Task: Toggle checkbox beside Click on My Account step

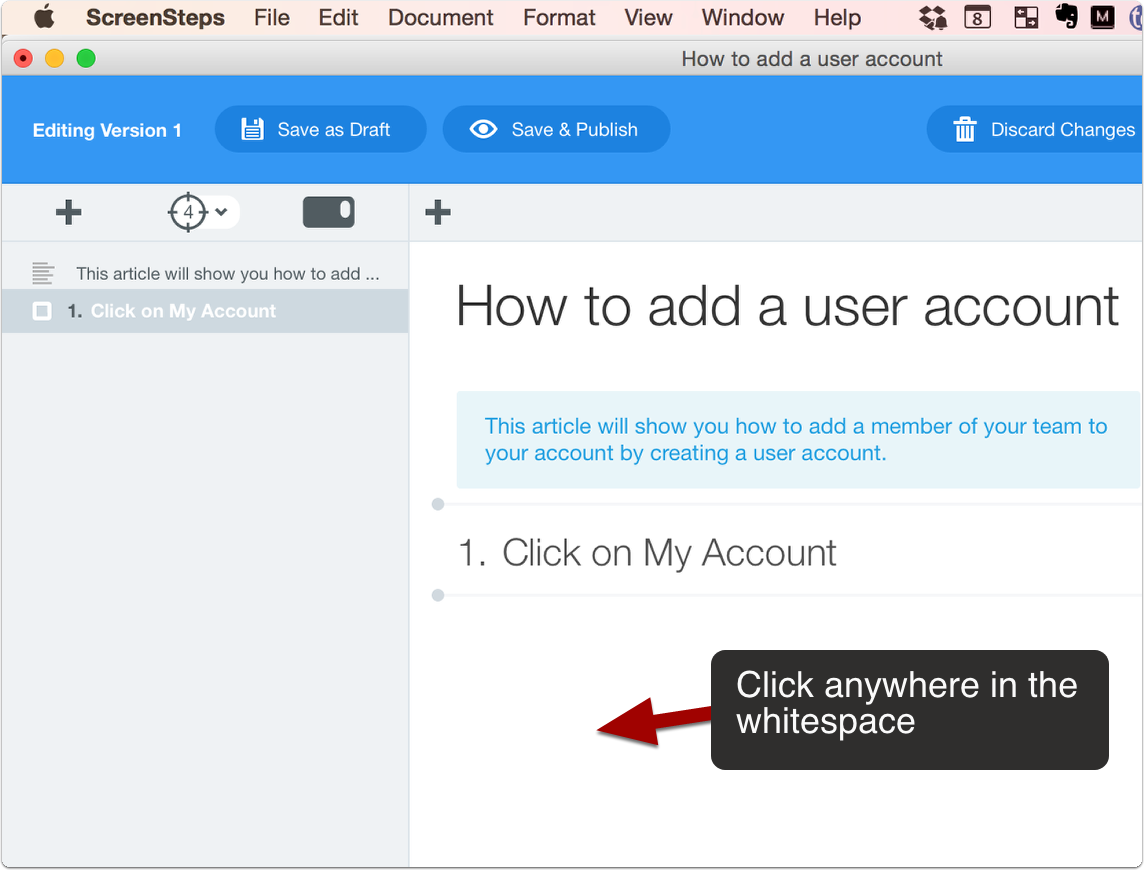Action: 42,312
